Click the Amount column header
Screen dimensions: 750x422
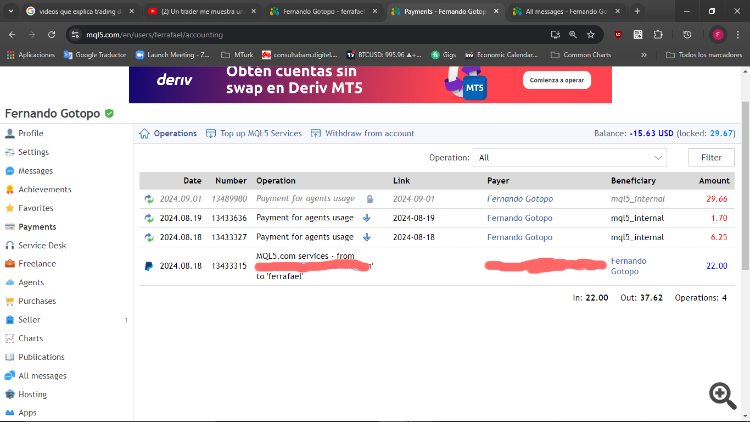(x=714, y=181)
